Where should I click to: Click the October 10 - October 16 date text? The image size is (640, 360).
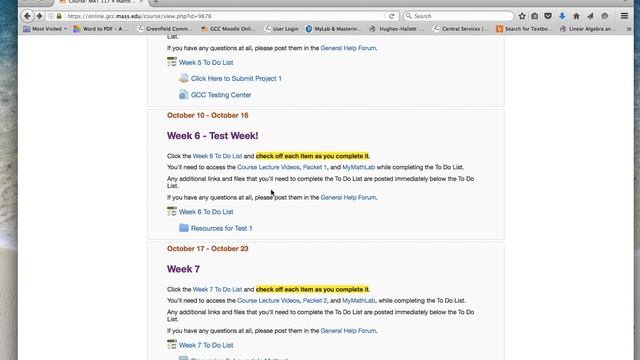click(x=207, y=116)
